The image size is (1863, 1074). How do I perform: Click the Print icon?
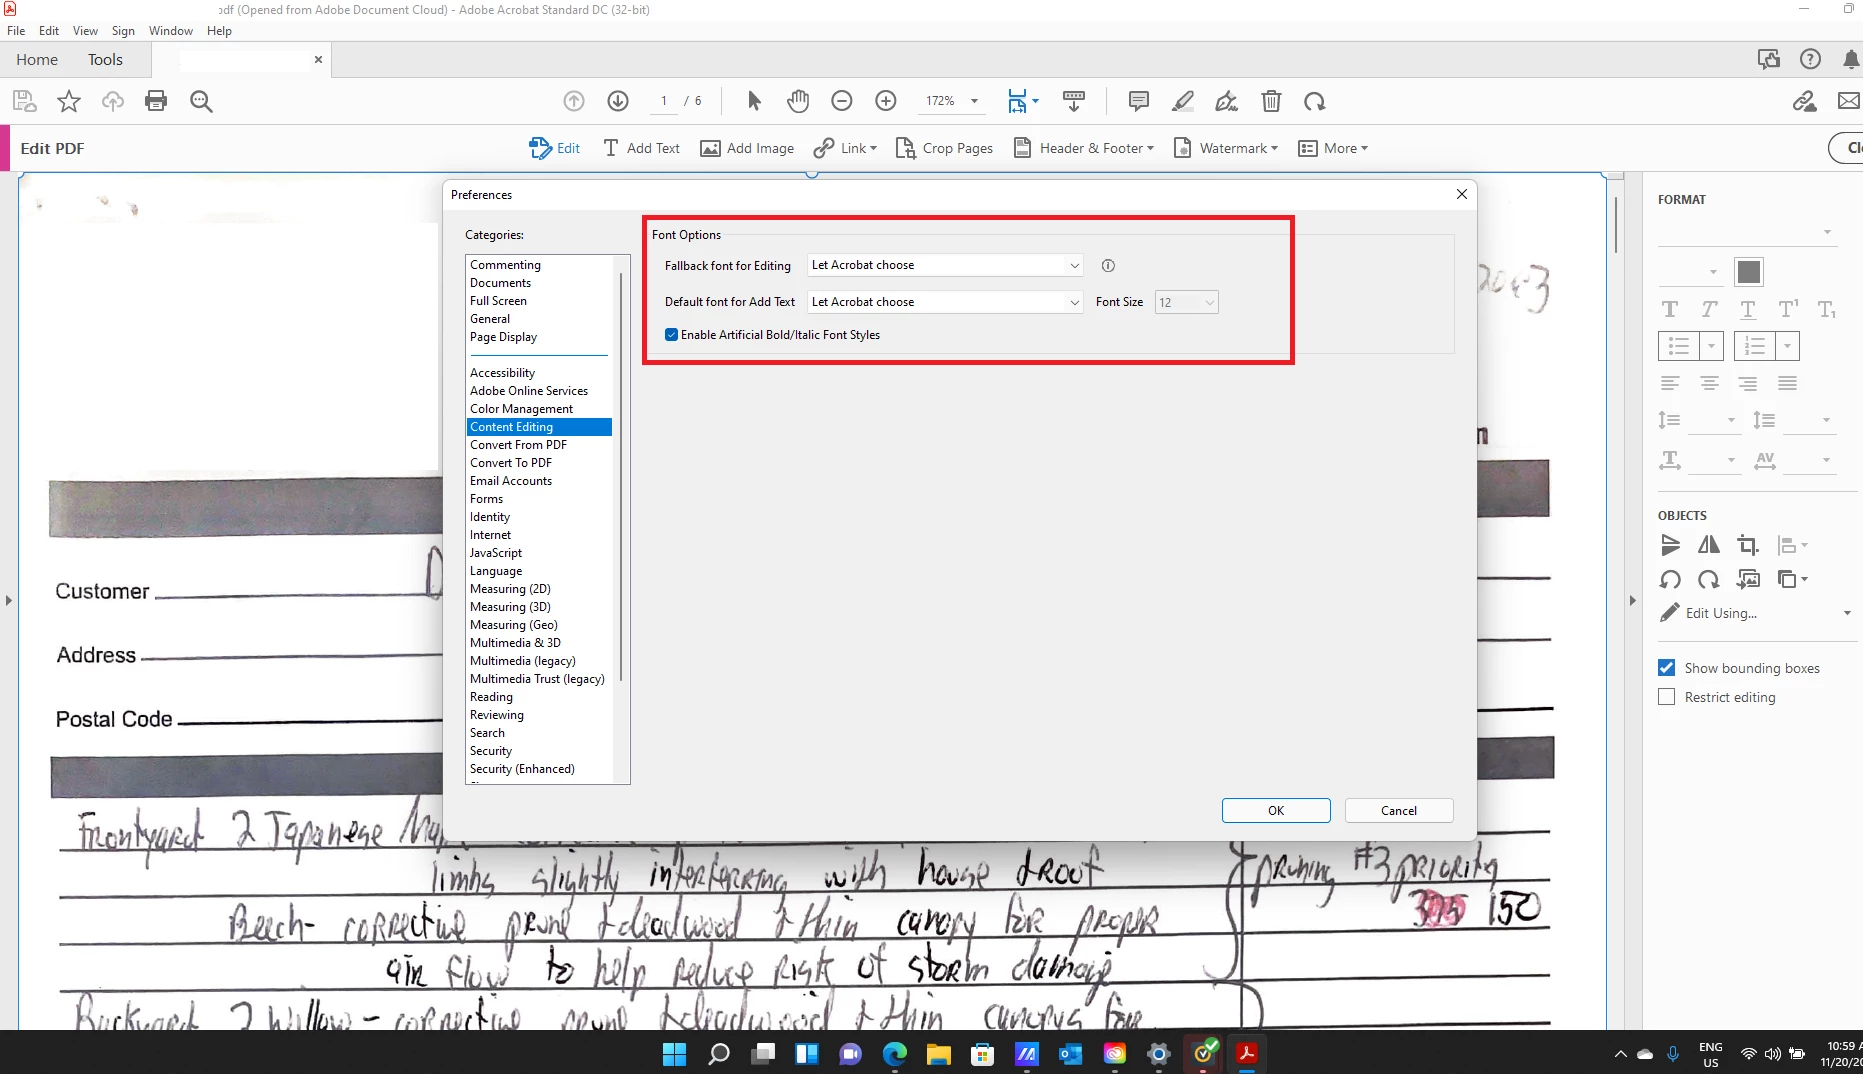tap(156, 101)
